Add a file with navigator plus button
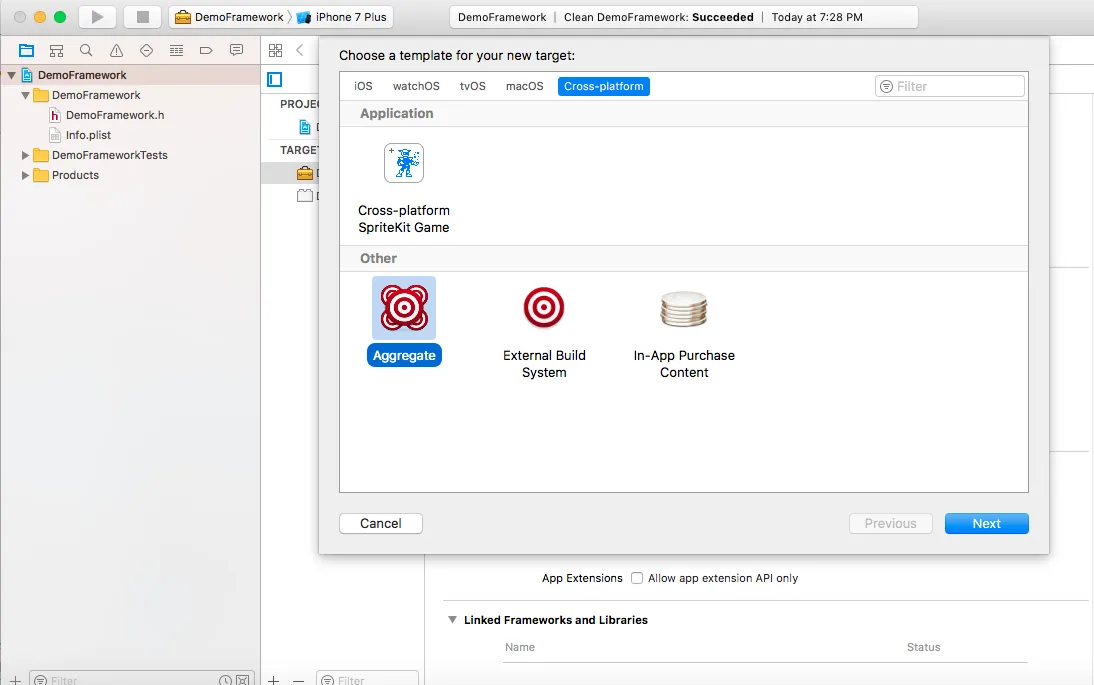 15,680
